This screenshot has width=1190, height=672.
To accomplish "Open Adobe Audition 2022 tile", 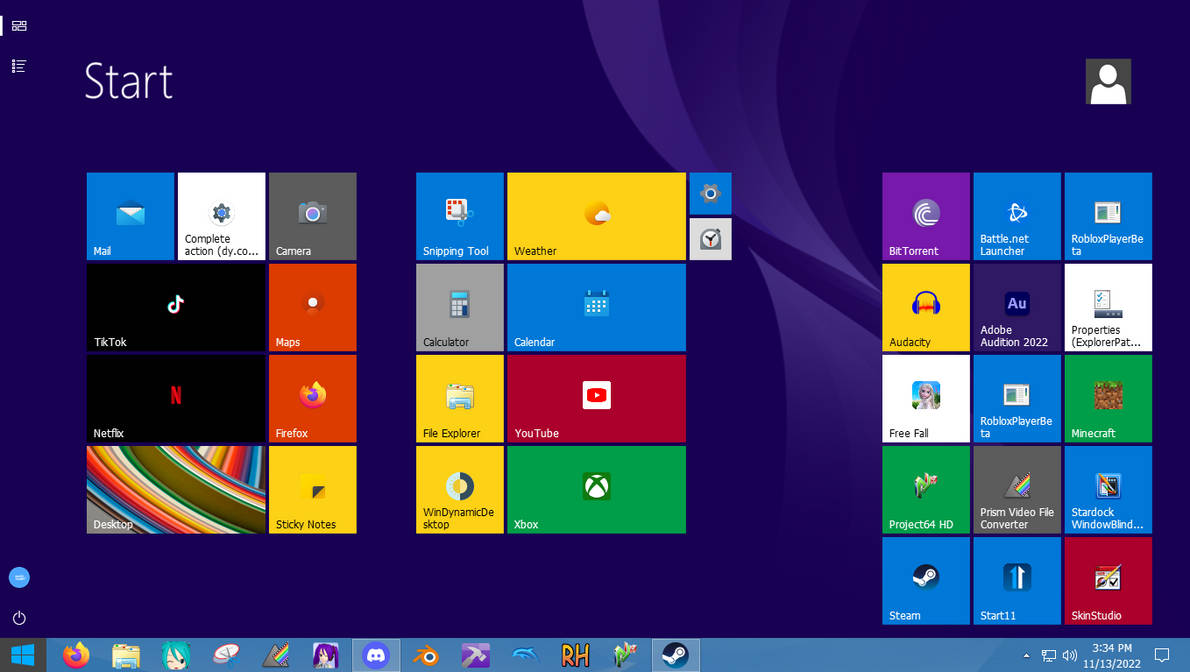I will tap(1017, 308).
